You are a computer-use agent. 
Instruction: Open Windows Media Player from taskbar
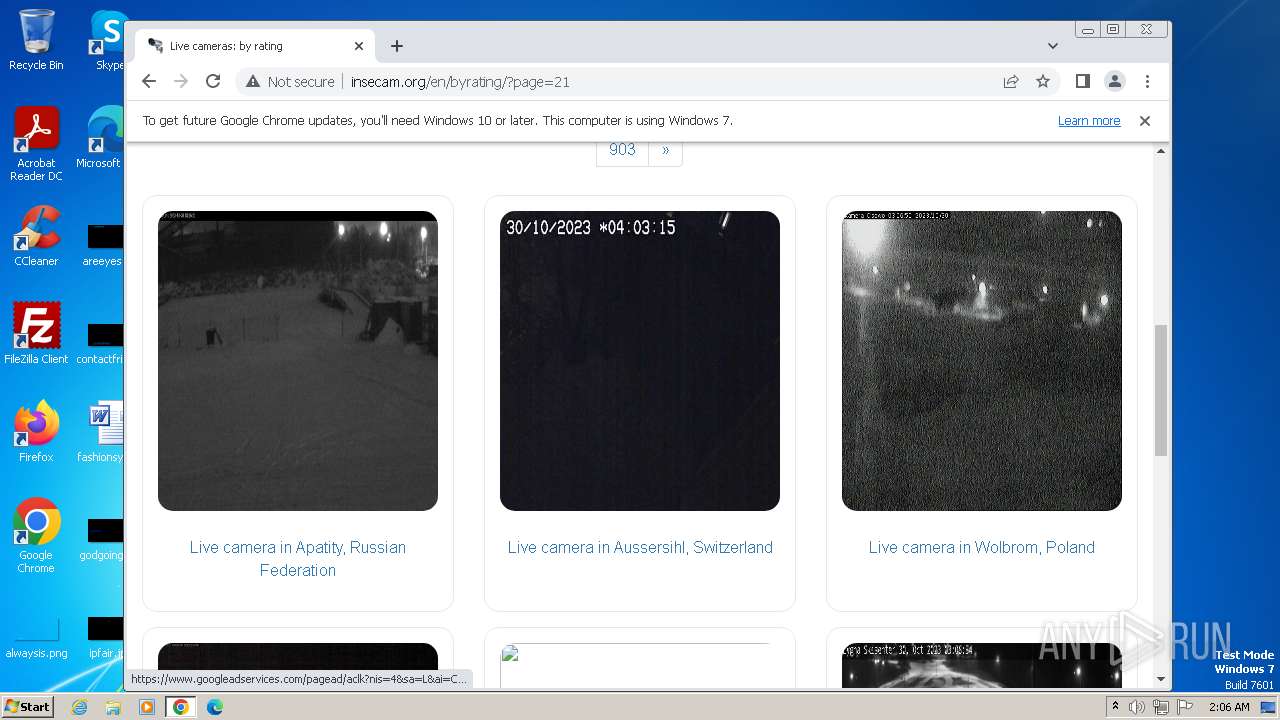click(147, 707)
